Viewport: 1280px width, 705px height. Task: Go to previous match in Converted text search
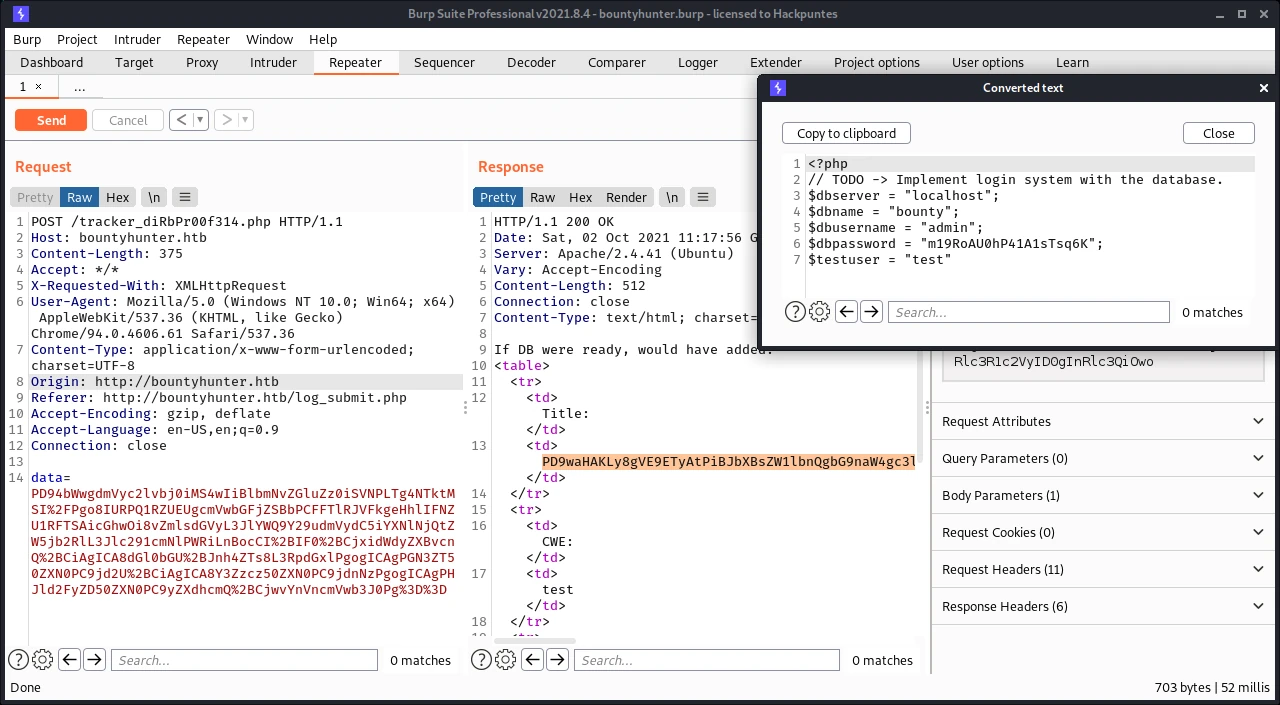[x=846, y=312]
